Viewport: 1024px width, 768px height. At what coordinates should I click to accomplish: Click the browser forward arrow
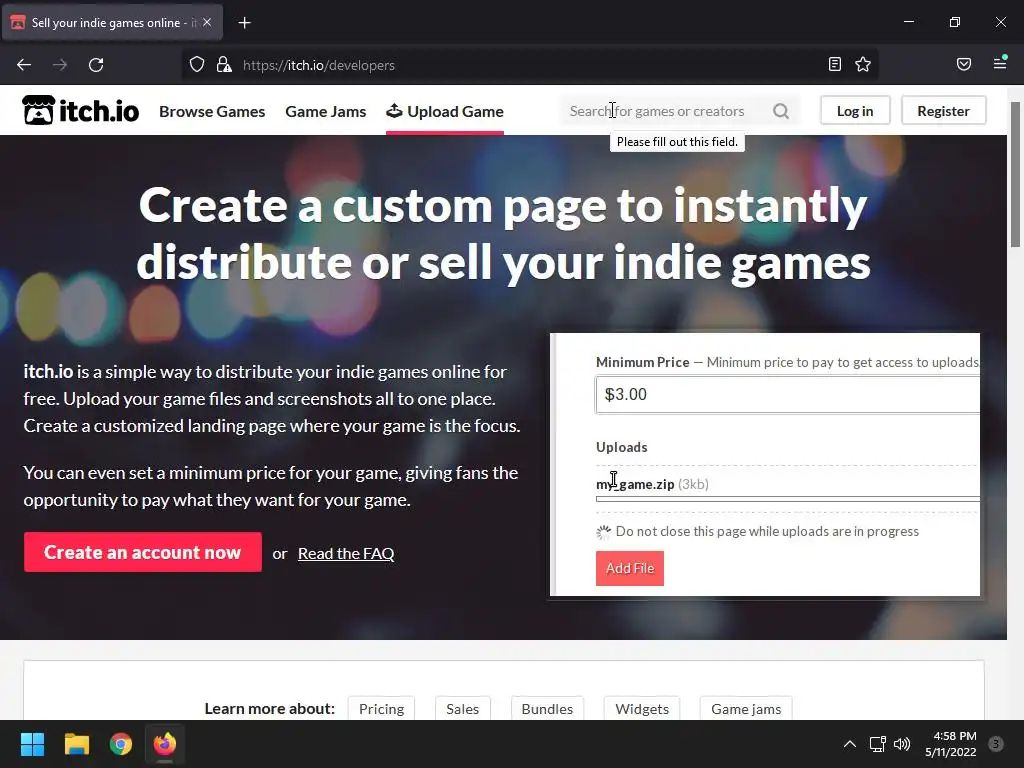[60, 65]
